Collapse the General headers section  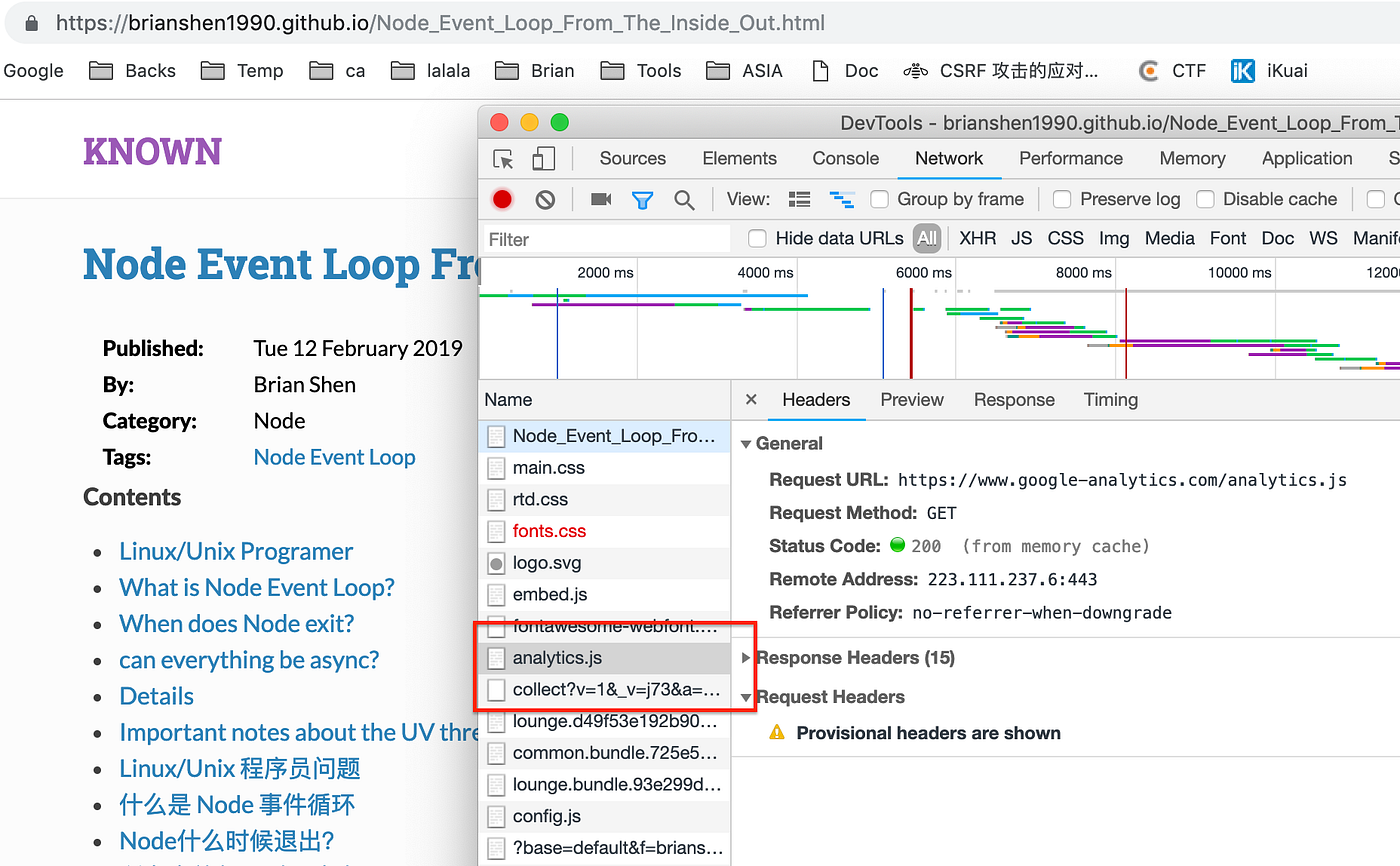point(746,443)
